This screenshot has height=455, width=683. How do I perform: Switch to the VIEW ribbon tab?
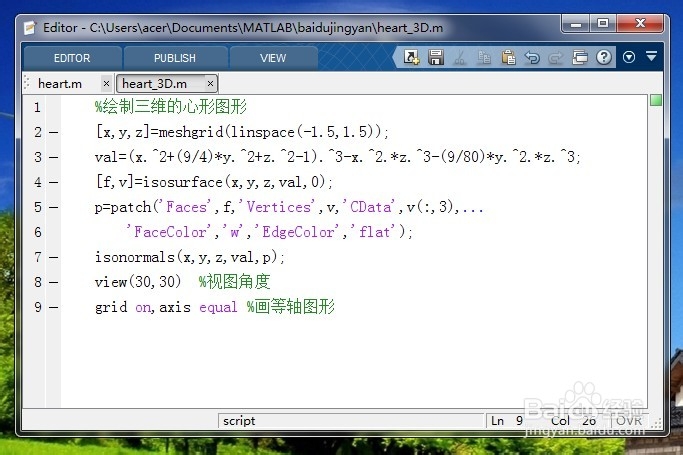273,58
